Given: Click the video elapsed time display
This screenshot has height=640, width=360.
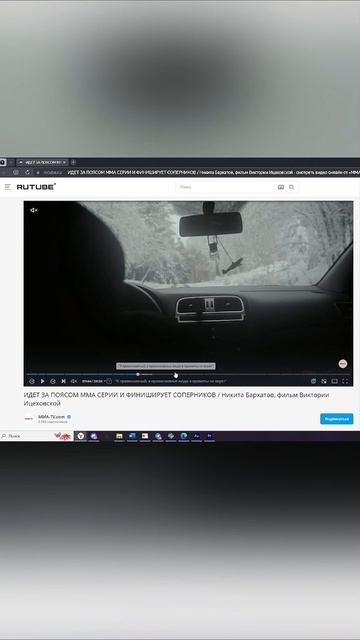Looking at the screenshot, I should 92,381.
